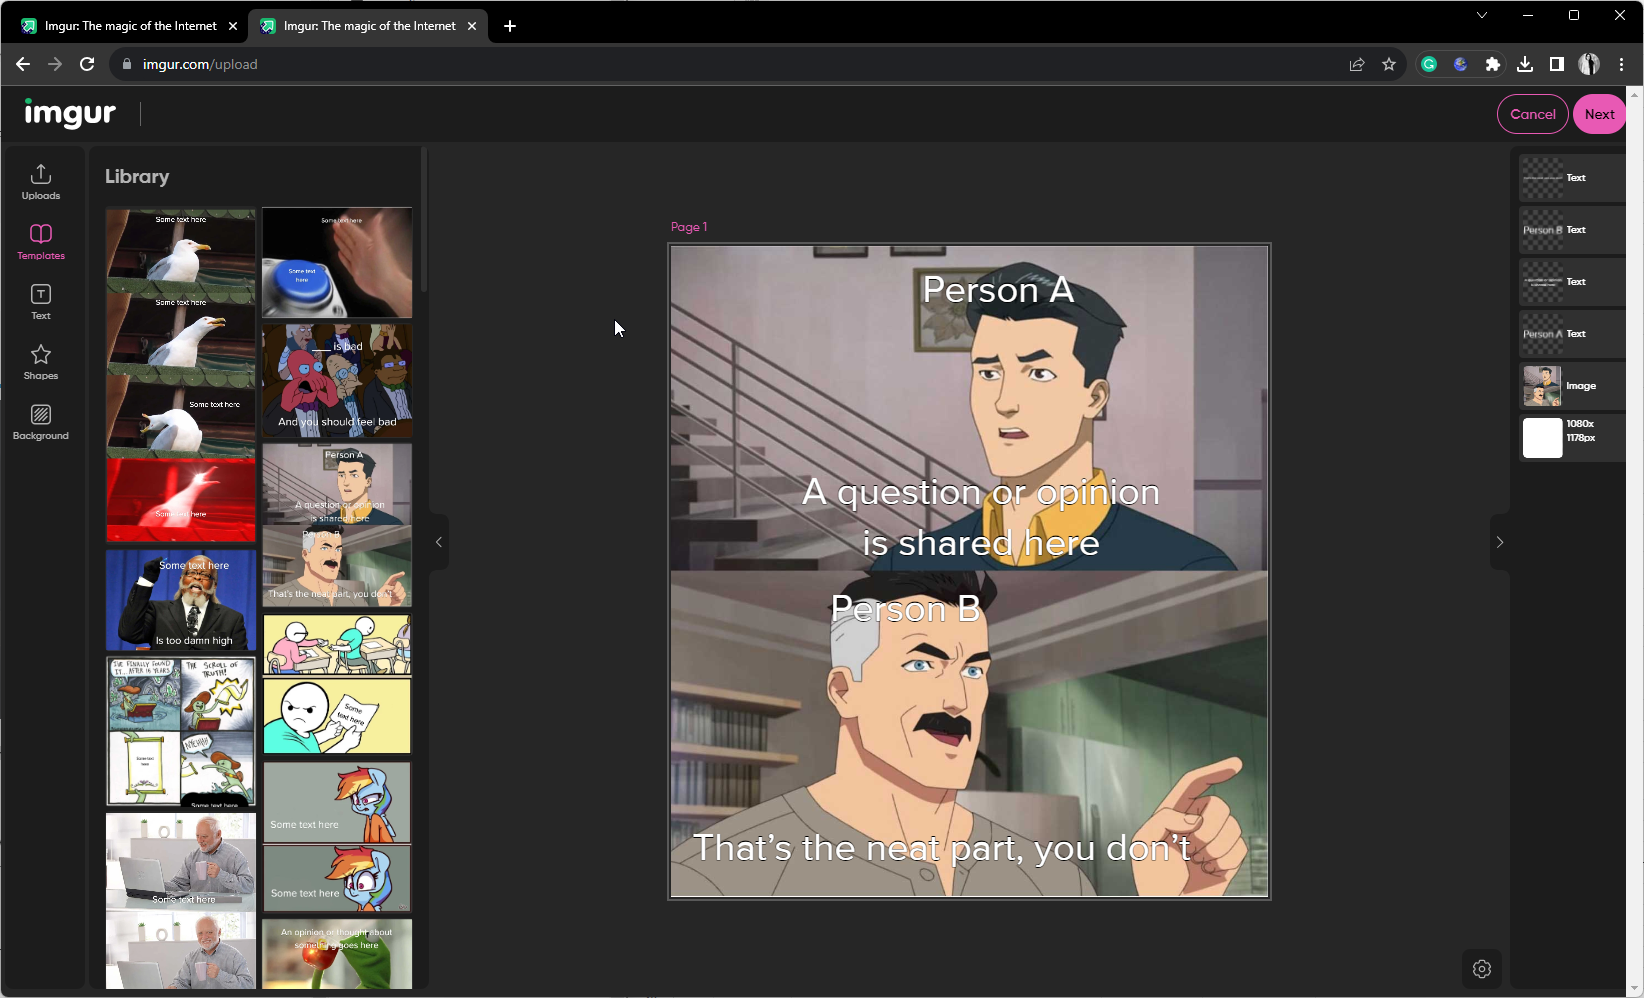This screenshot has width=1644, height=998.
Task: Open the Grammarly extension icon
Action: pyautogui.click(x=1429, y=64)
